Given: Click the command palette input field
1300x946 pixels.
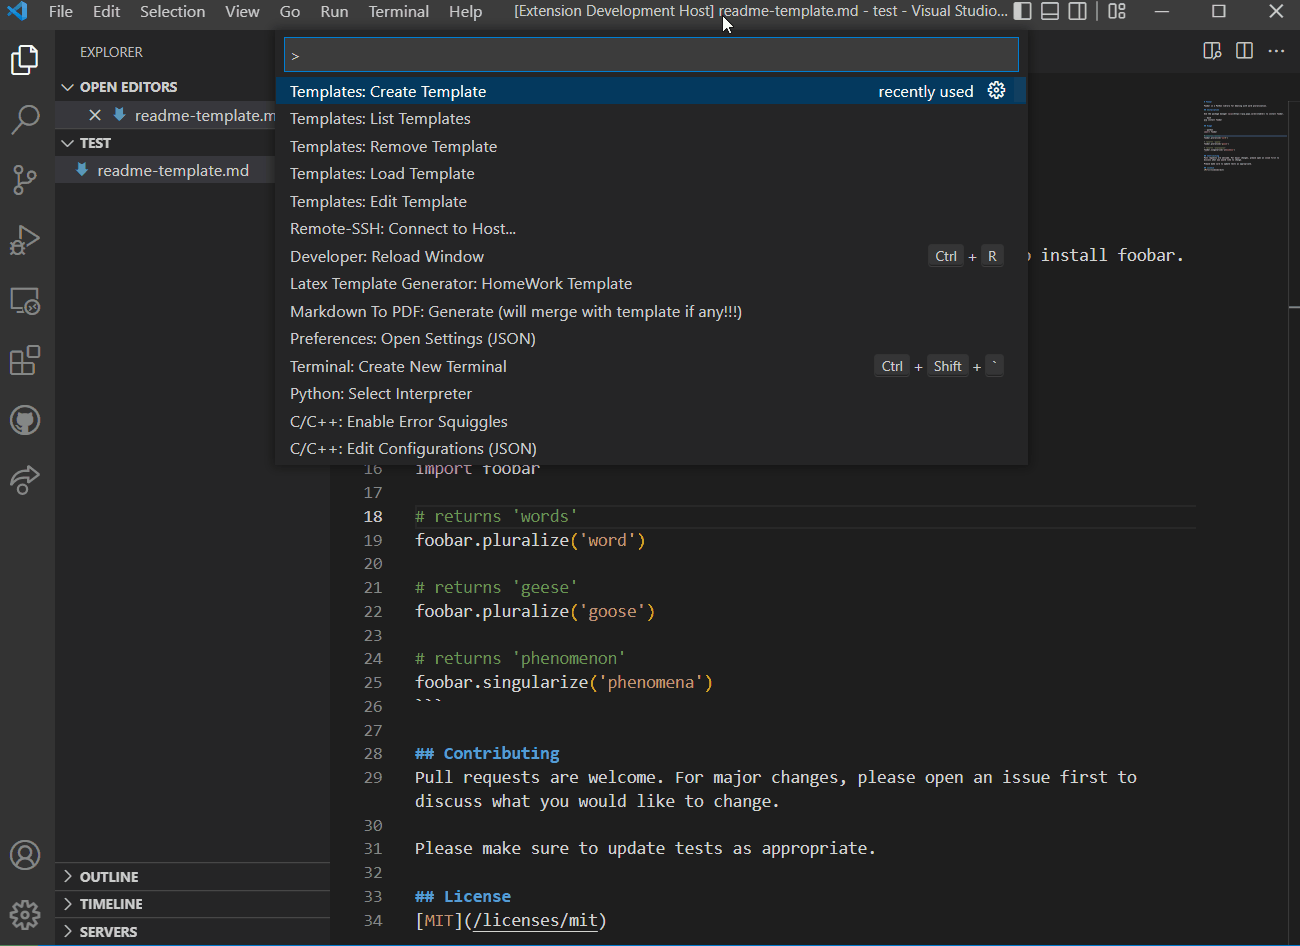Looking at the screenshot, I should pyautogui.click(x=650, y=55).
